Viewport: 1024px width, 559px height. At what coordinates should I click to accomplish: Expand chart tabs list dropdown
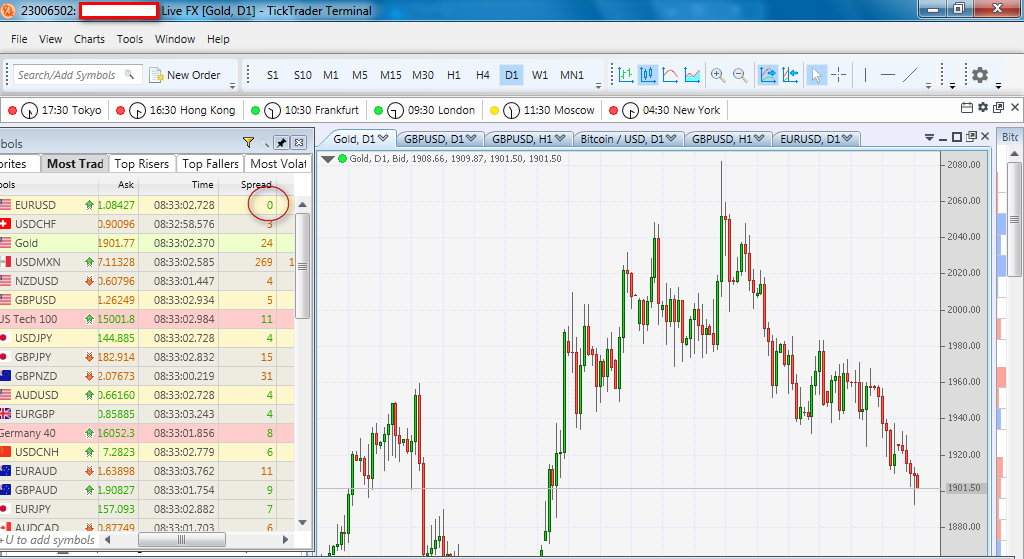[929, 138]
